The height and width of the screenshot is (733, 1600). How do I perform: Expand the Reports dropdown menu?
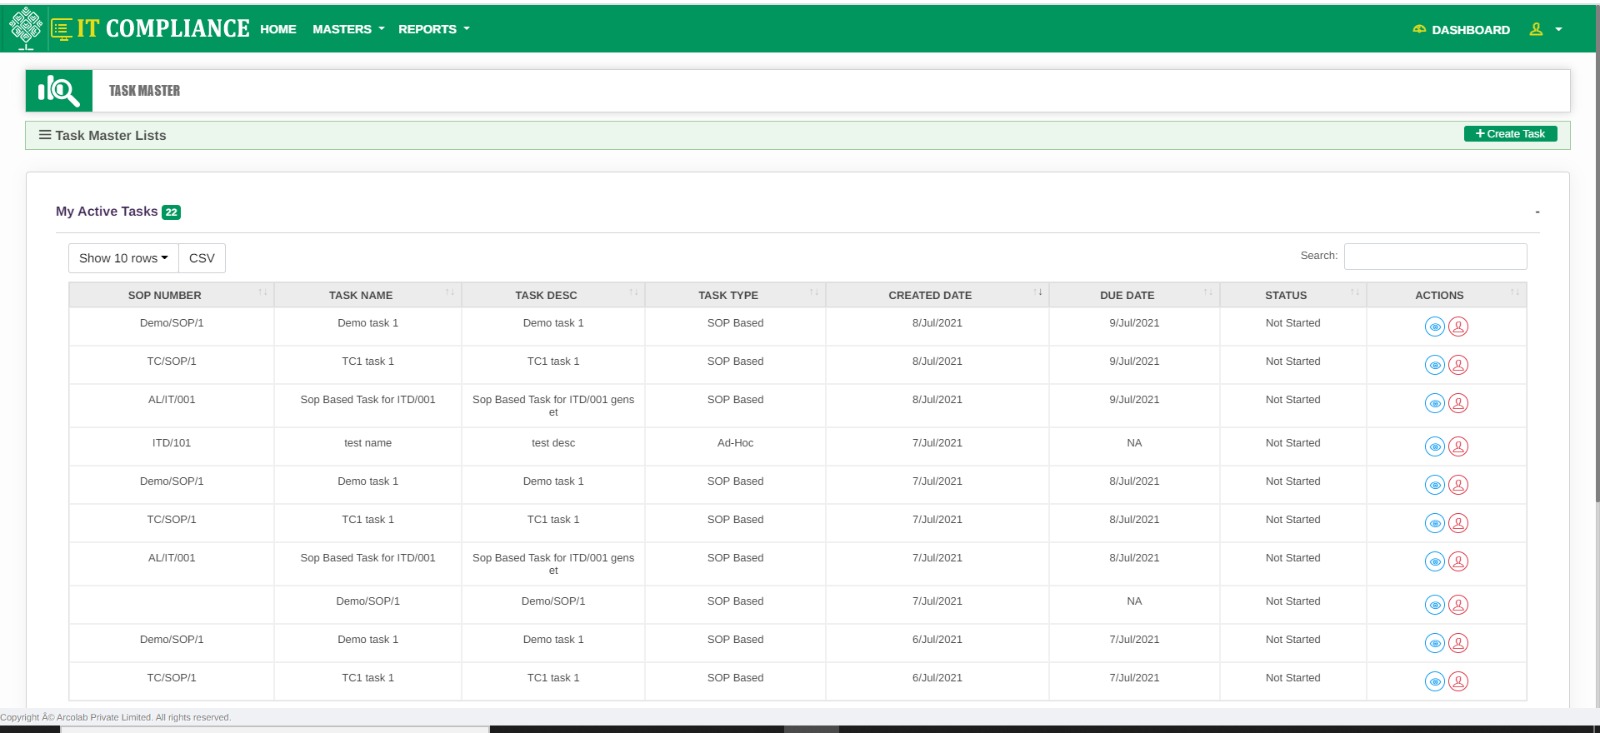point(433,30)
